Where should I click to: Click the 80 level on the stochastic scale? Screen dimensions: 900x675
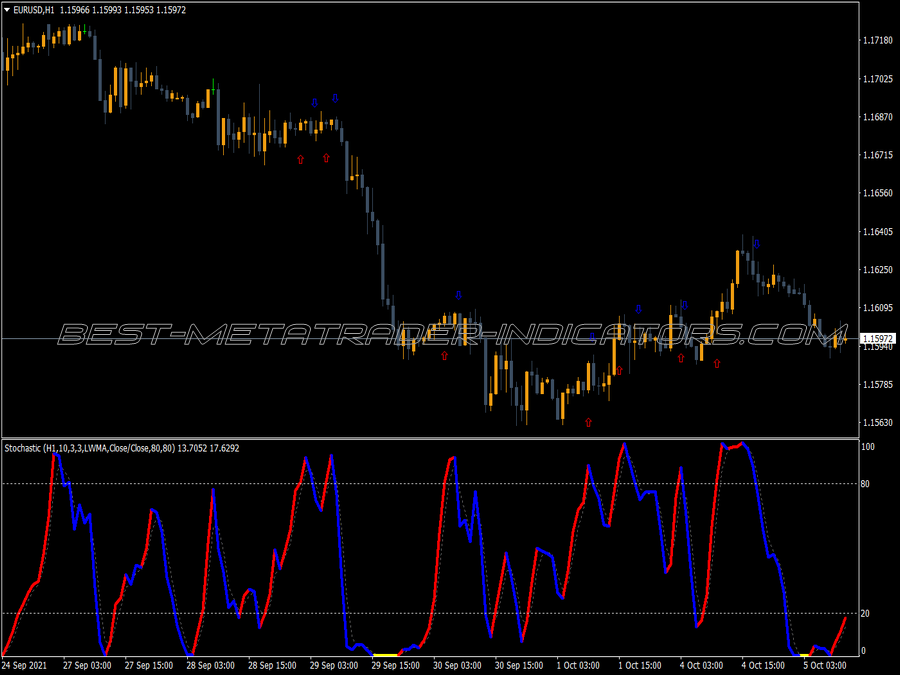[866, 484]
